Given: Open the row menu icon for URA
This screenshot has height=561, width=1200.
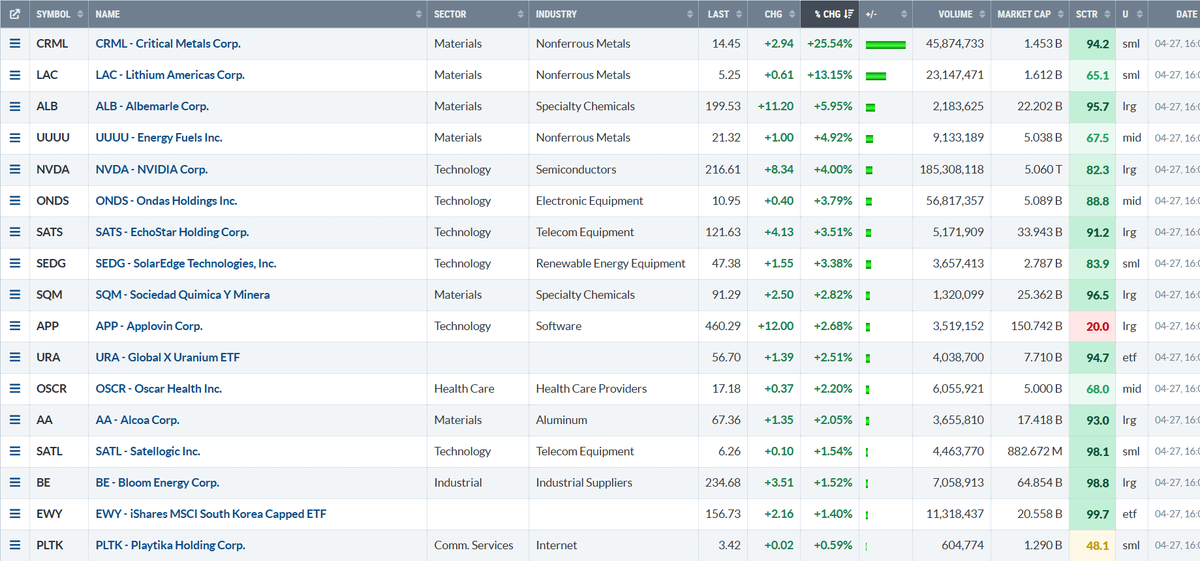Looking at the screenshot, I should click(15, 357).
